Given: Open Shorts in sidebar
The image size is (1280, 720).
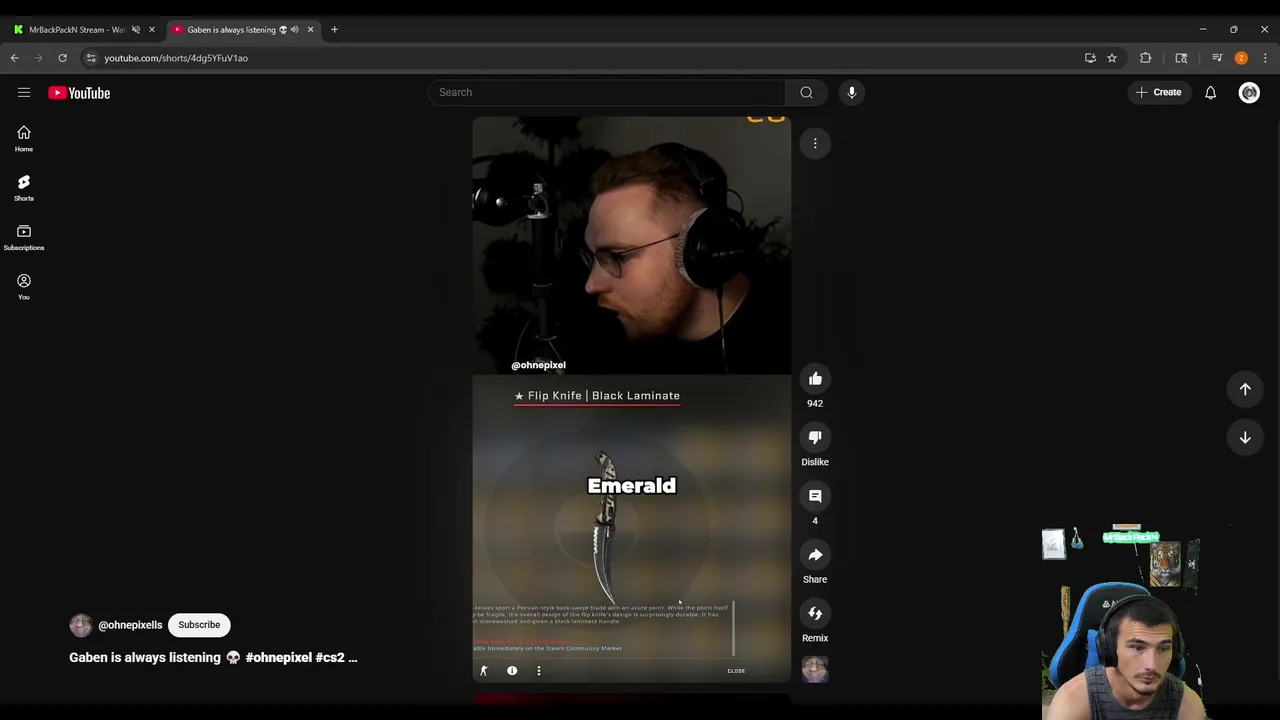Looking at the screenshot, I should [x=24, y=188].
